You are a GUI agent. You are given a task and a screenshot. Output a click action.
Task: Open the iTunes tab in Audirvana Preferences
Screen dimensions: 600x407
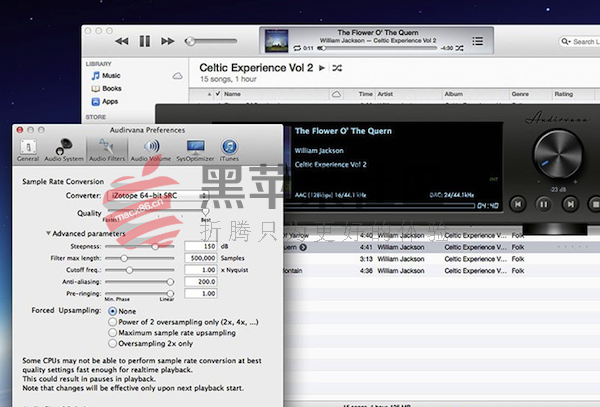(229, 150)
